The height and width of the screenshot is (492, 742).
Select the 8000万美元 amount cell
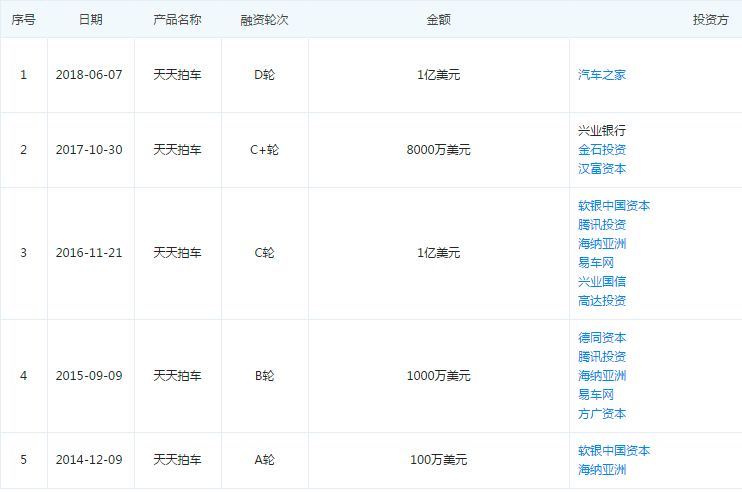[x=438, y=150]
